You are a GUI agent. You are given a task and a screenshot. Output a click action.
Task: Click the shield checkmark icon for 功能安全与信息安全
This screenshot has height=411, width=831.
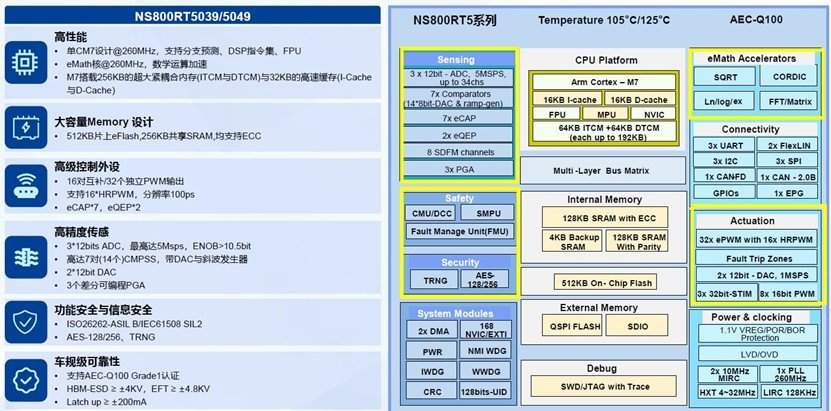coord(24,319)
